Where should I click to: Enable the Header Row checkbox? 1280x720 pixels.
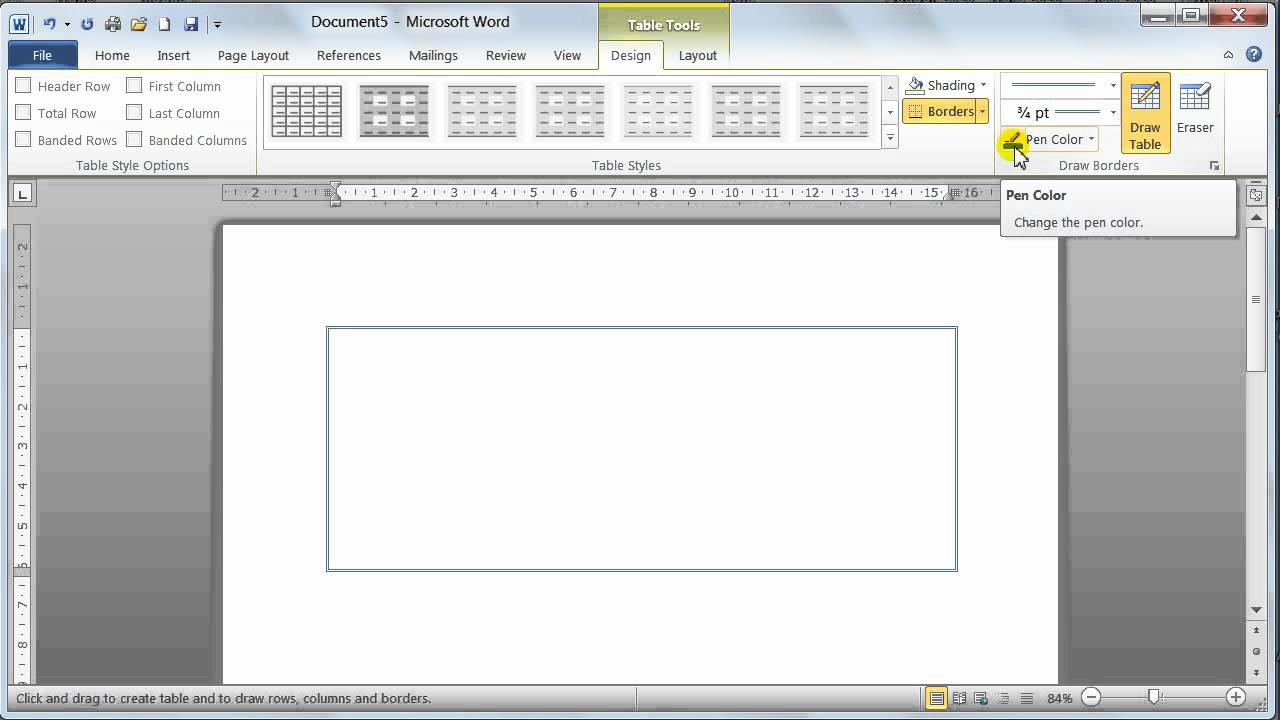pyautogui.click(x=23, y=86)
